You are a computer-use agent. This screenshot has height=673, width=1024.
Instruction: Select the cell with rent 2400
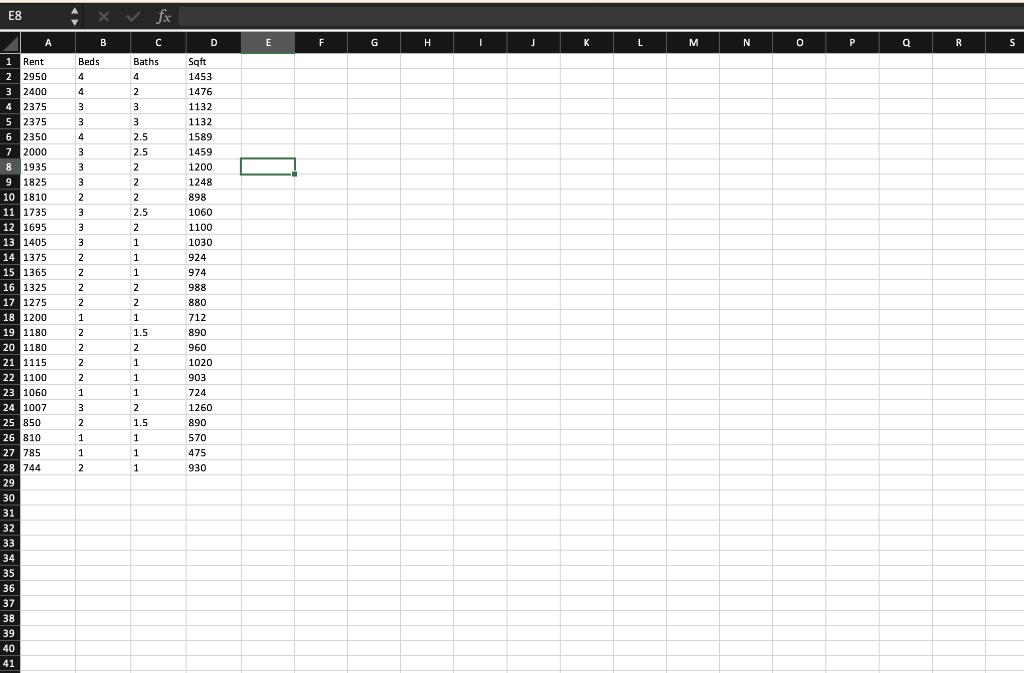[48, 91]
